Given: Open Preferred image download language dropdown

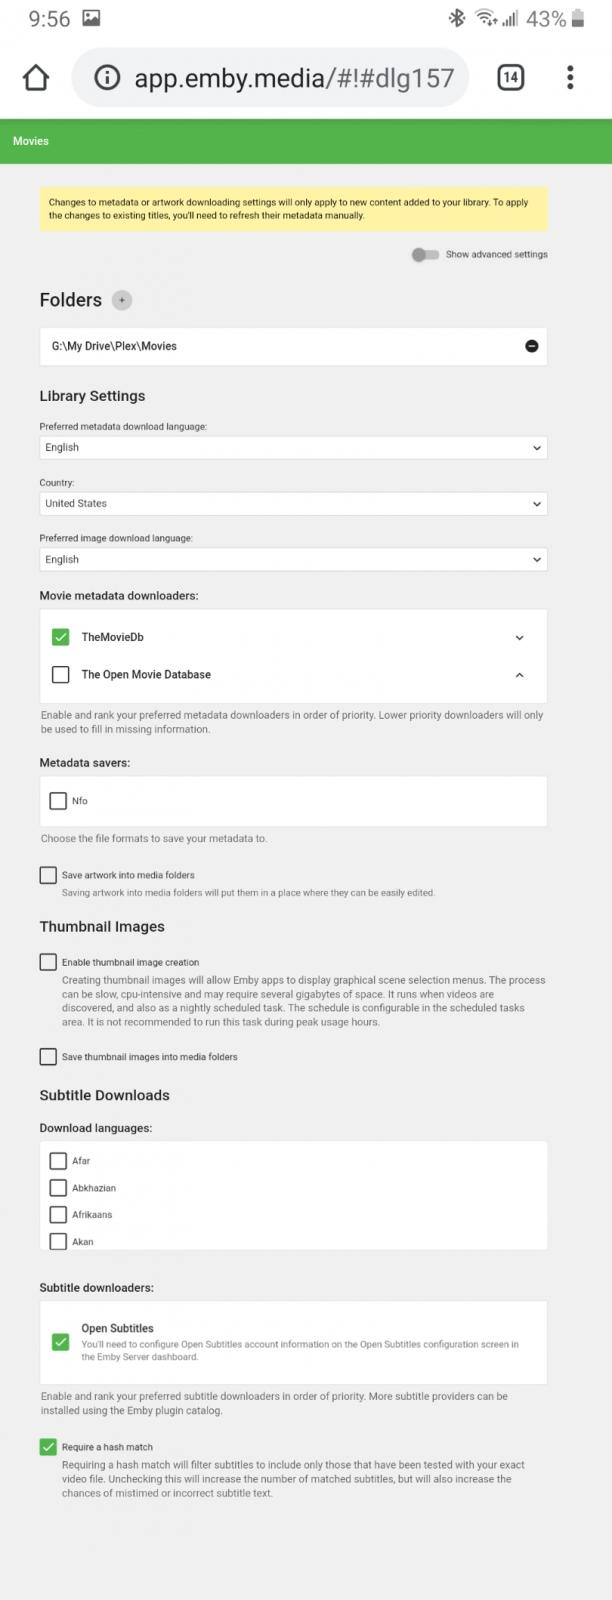Looking at the screenshot, I should (x=293, y=560).
